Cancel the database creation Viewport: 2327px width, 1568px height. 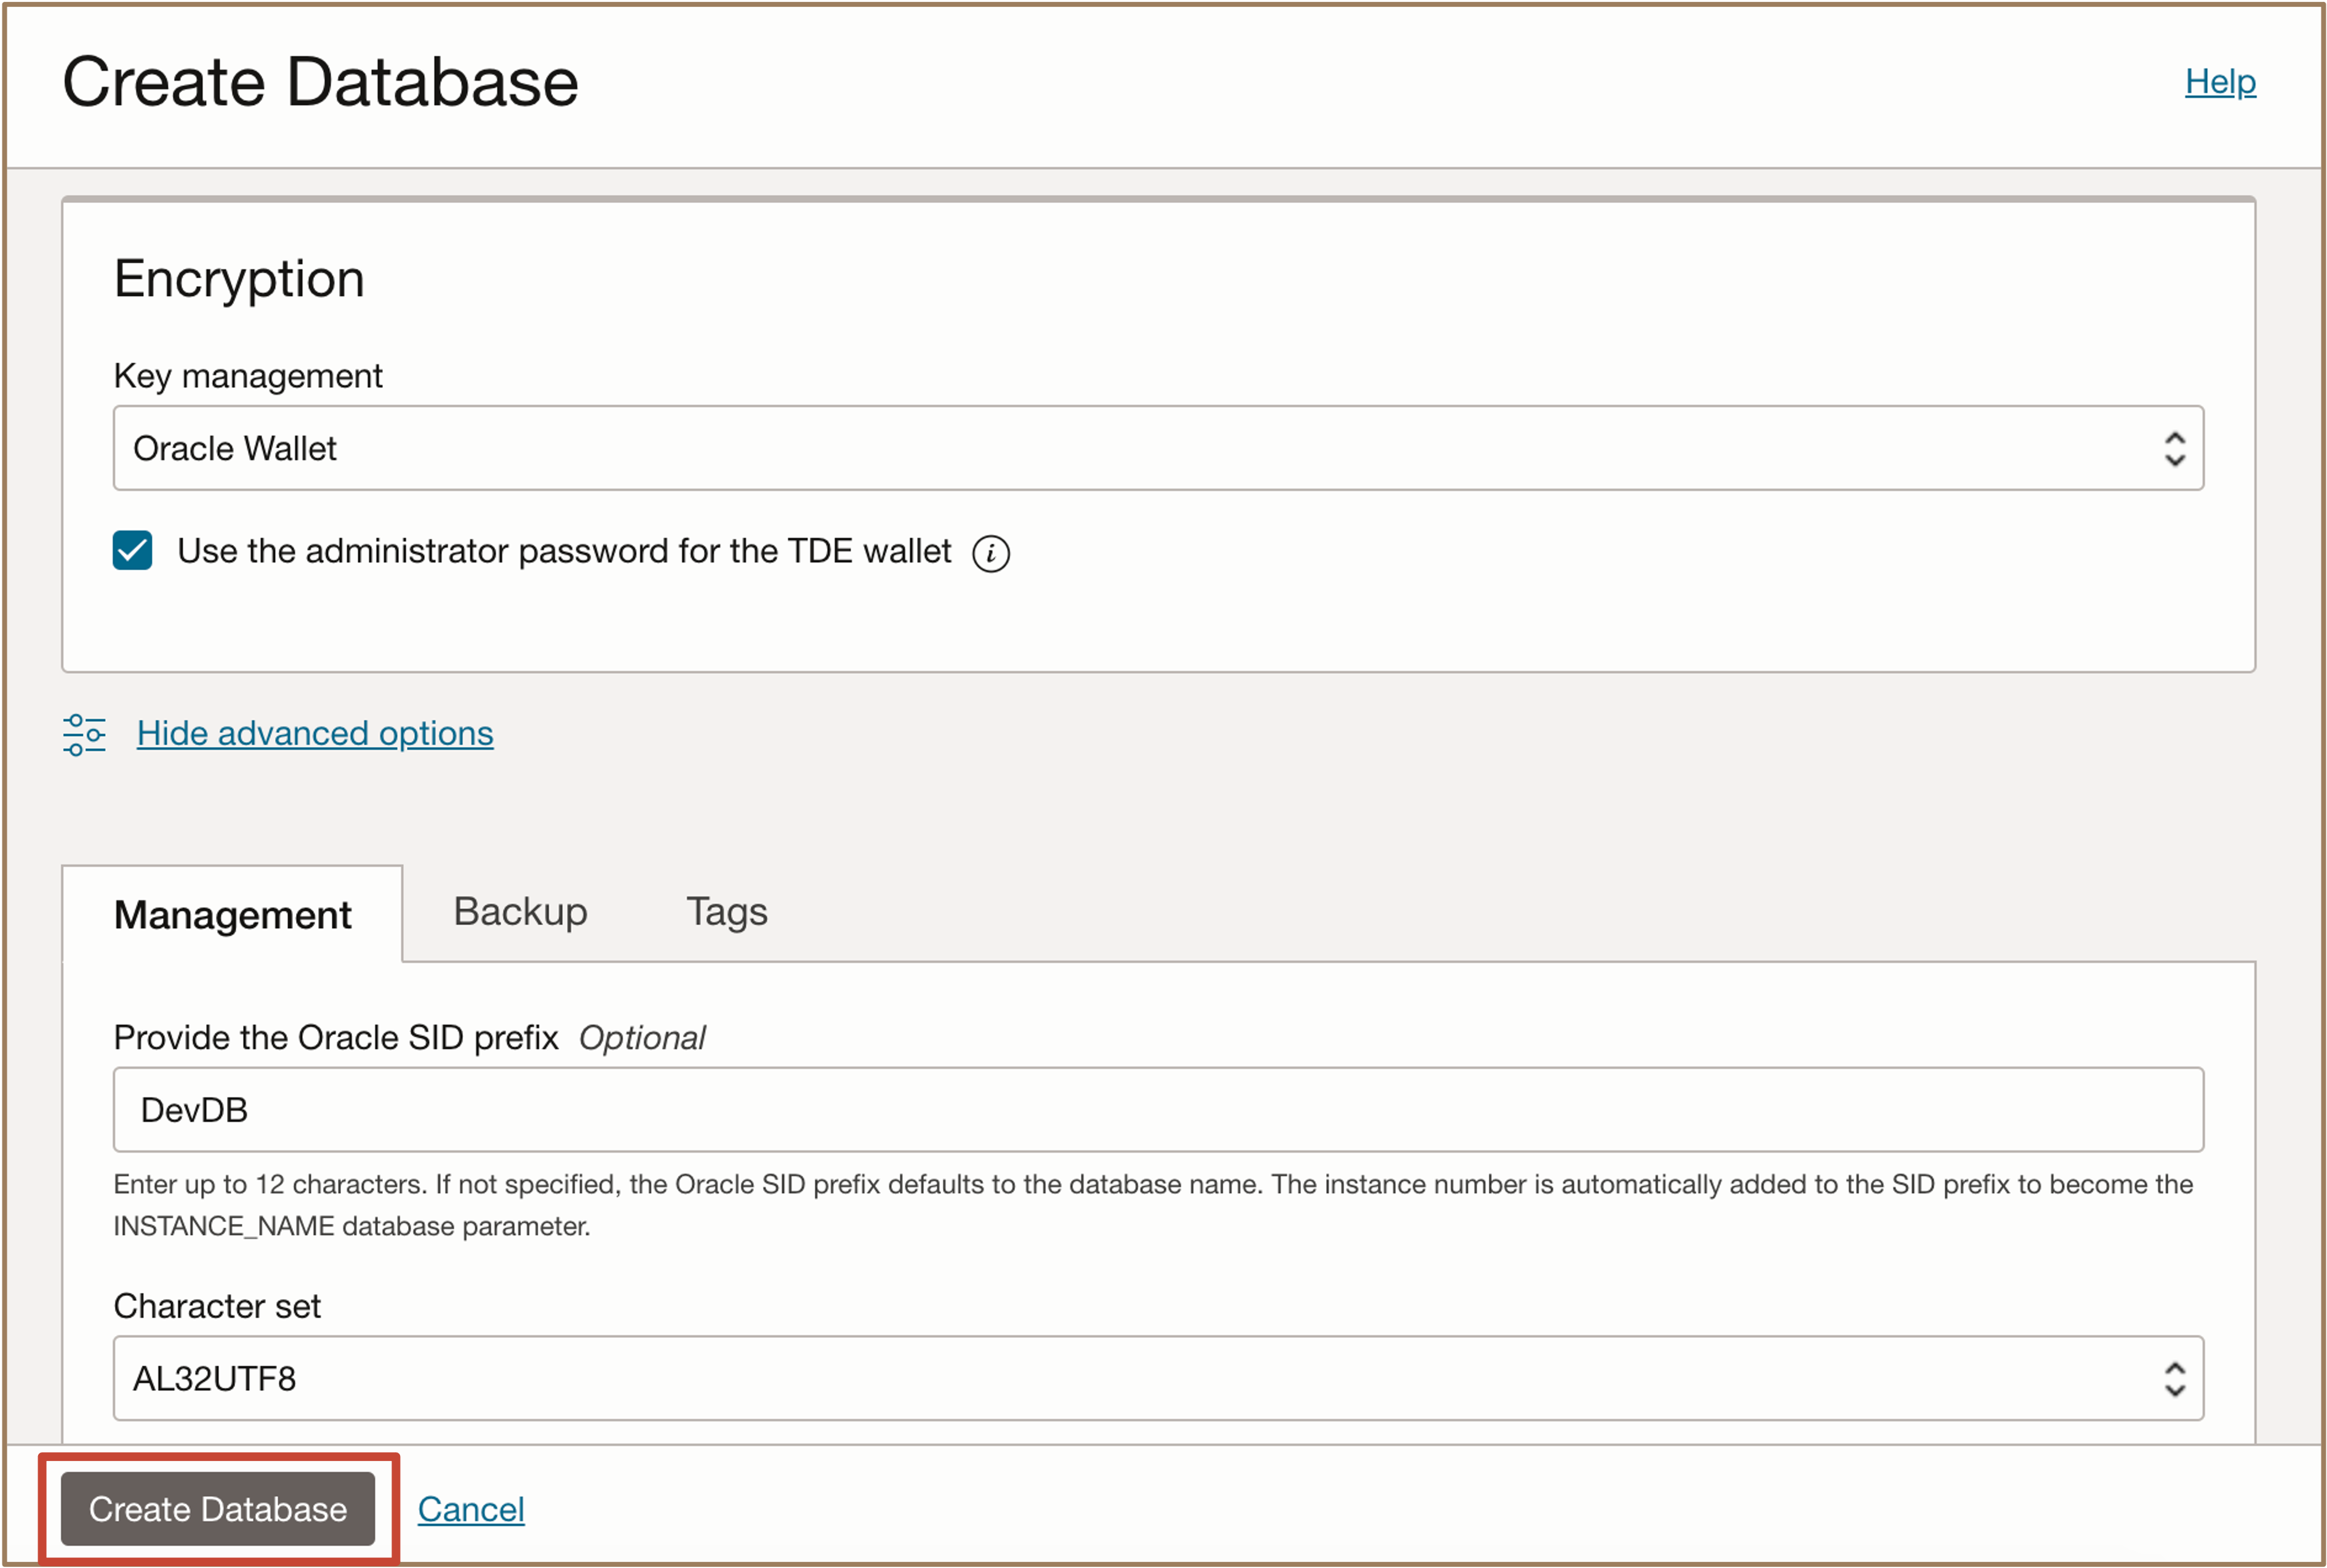(x=471, y=1510)
